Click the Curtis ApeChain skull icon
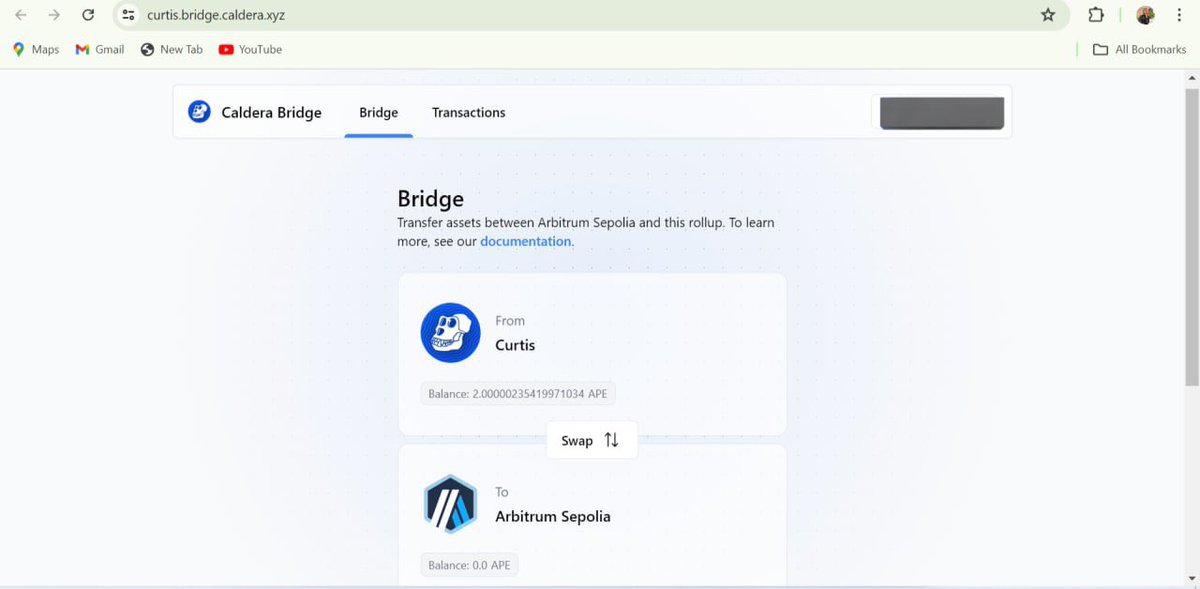Image resolution: width=1200 pixels, height=589 pixels. 451,333
